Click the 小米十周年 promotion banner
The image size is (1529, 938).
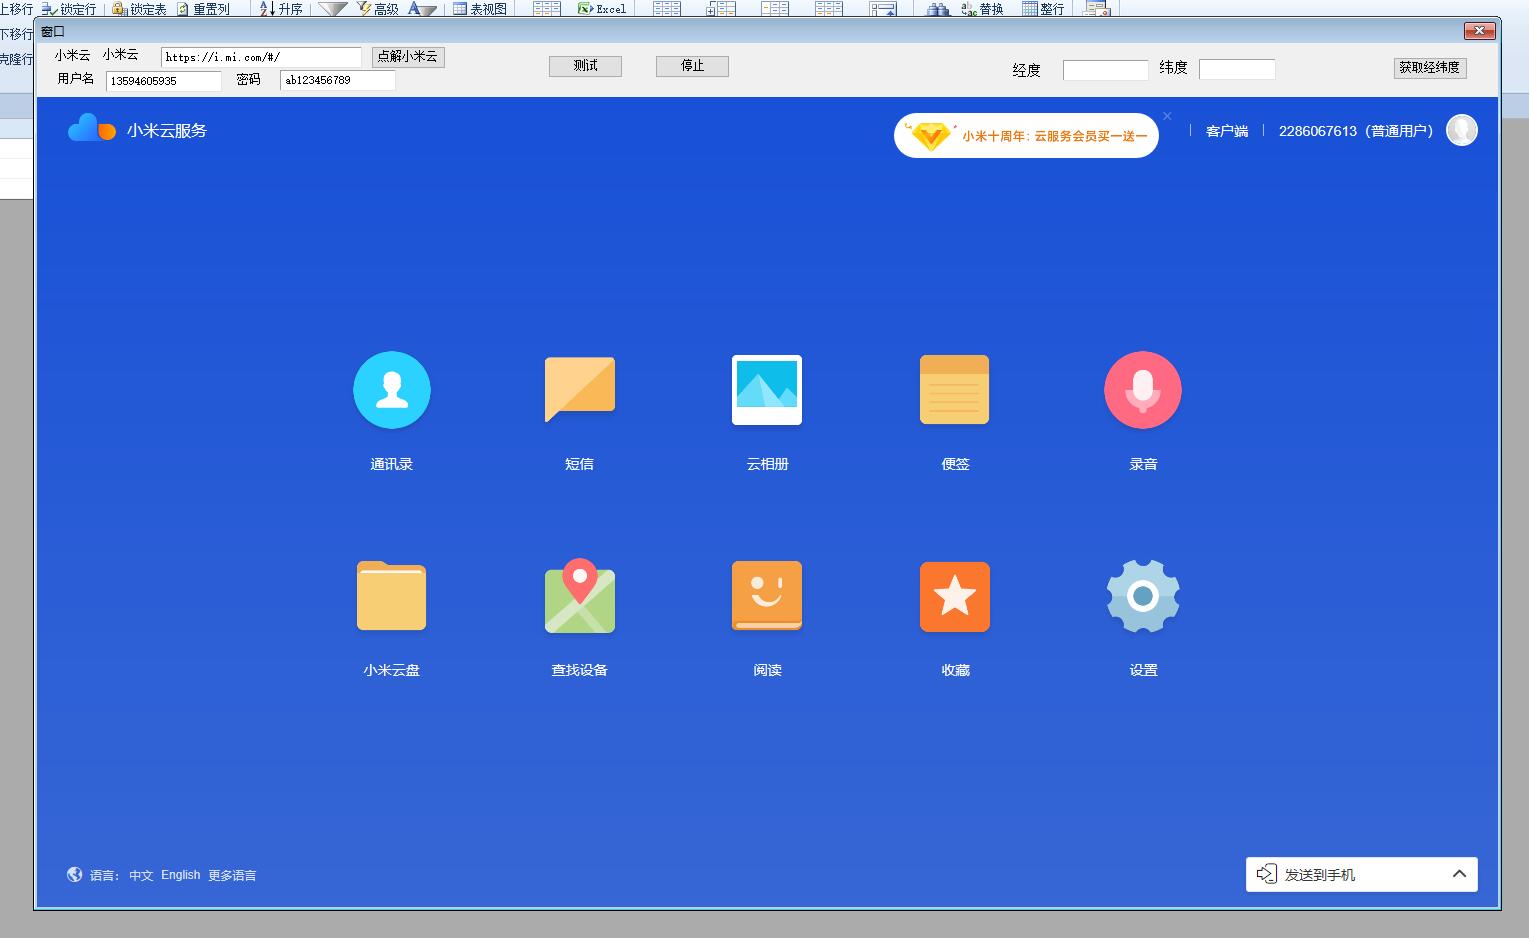pos(1026,135)
